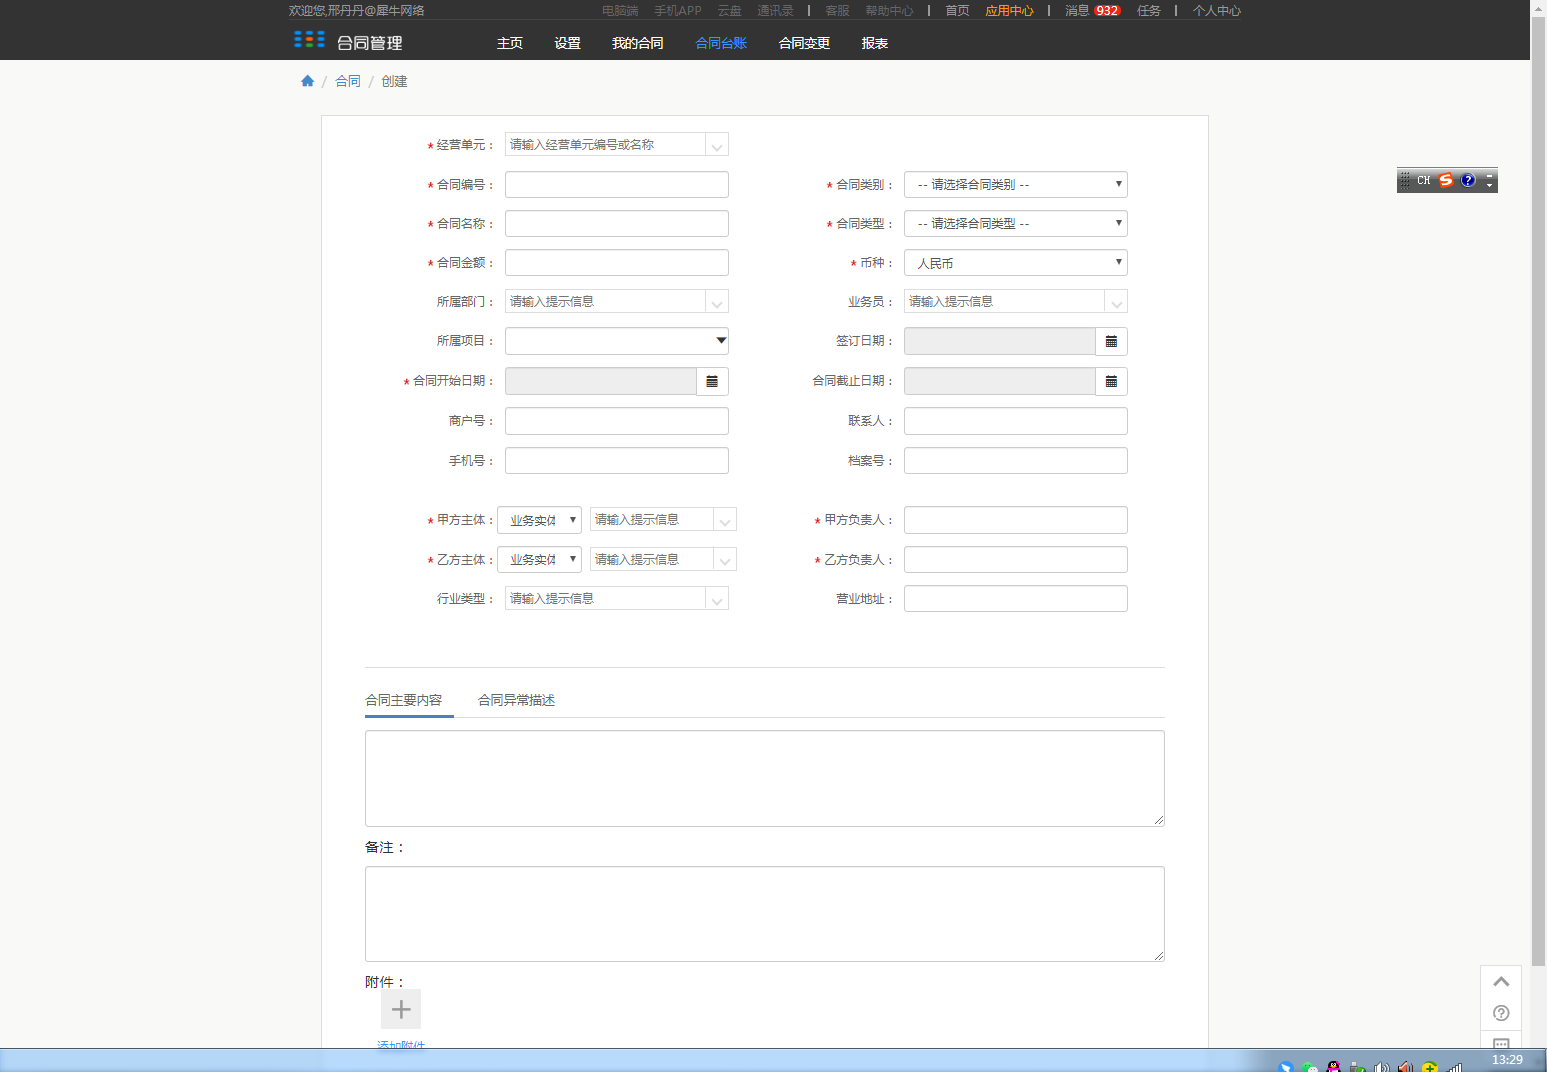Viewport: 1547px width, 1072px height.
Task: Click the CH language indicator on language bar
Action: pyautogui.click(x=1424, y=180)
